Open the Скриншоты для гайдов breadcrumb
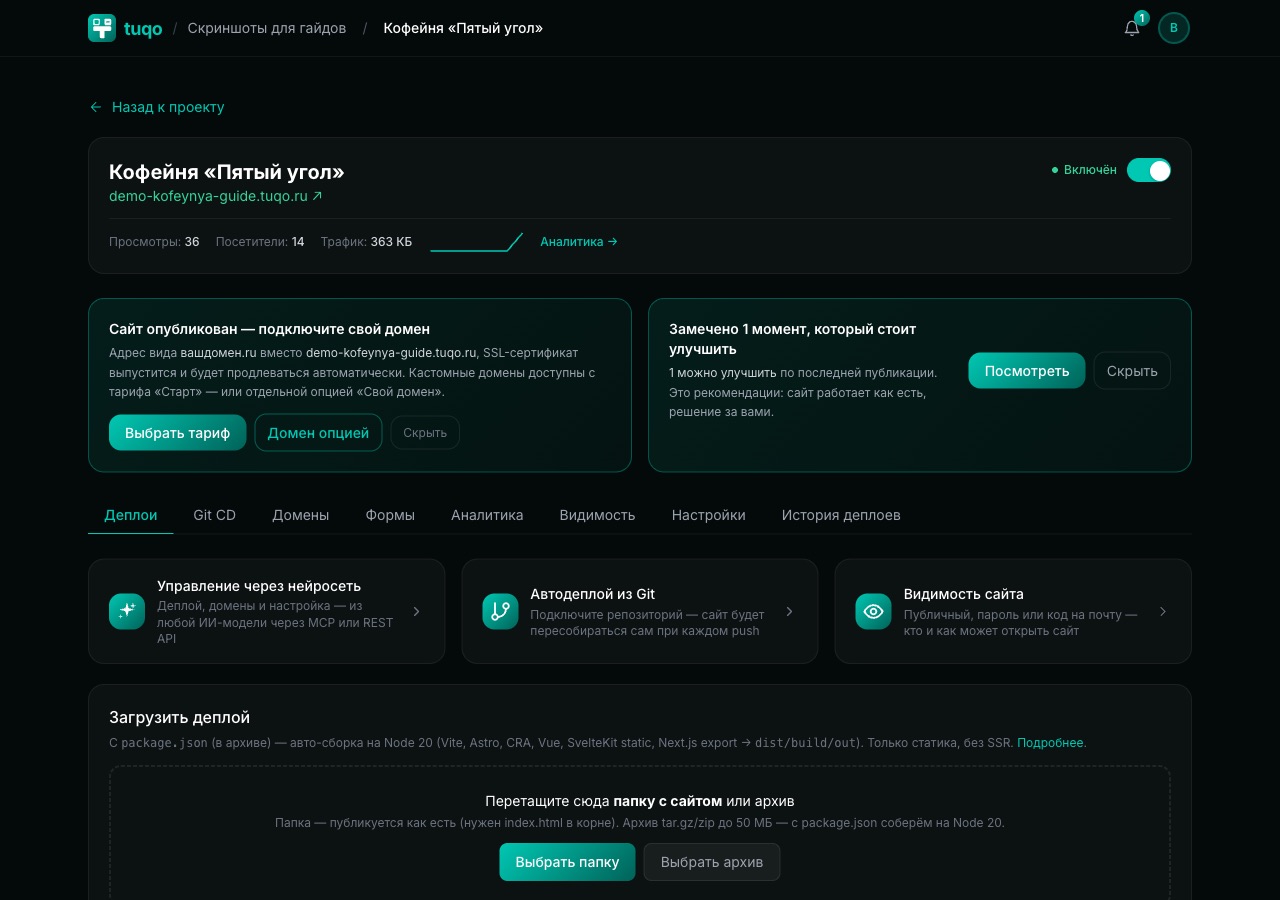Screen dimensions: 1280x900 [267, 28]
